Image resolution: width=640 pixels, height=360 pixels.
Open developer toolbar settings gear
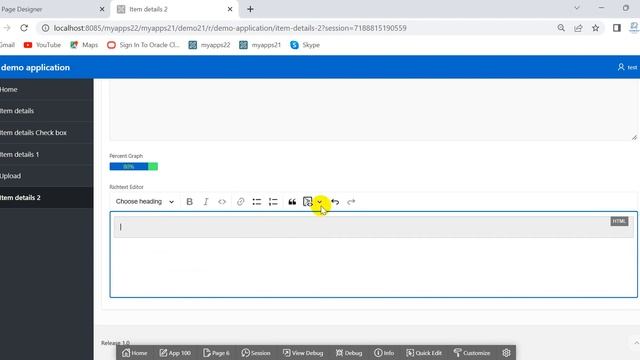506,353
